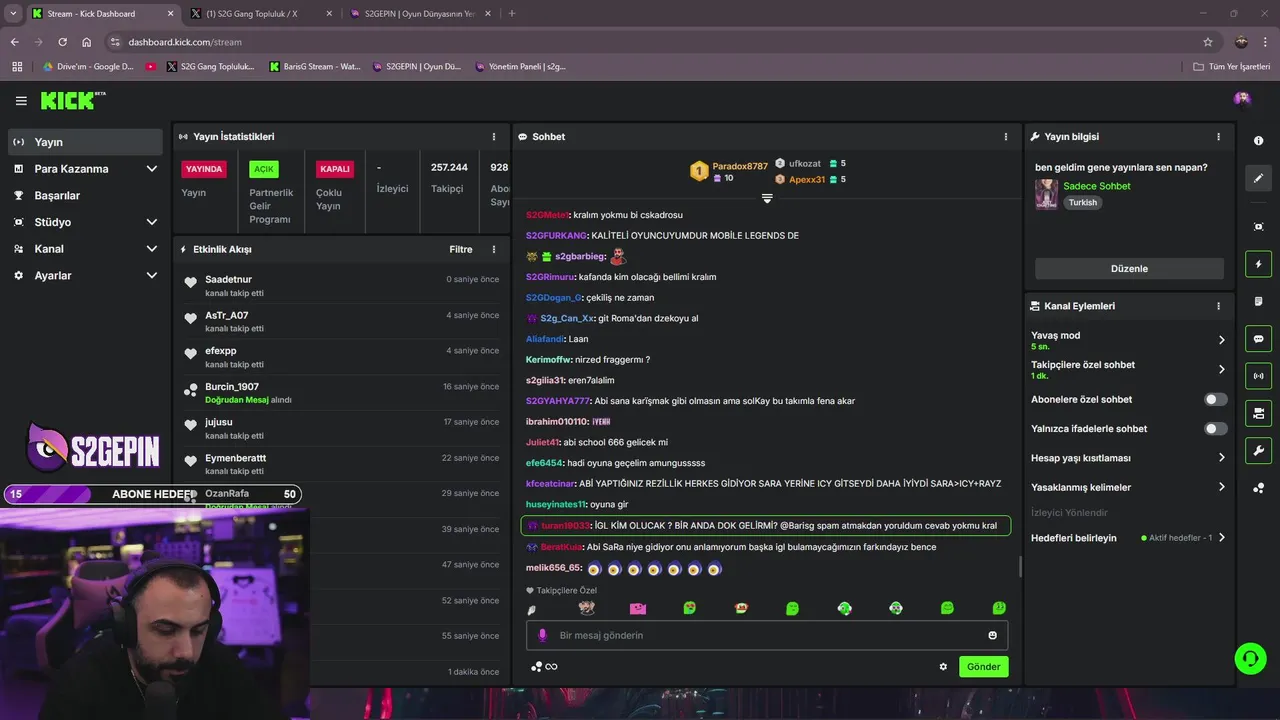Click the Sadece Sohbet category thumbnail
The width and height of the screenshot is (1280, 720).
[x=1046, y=194]
